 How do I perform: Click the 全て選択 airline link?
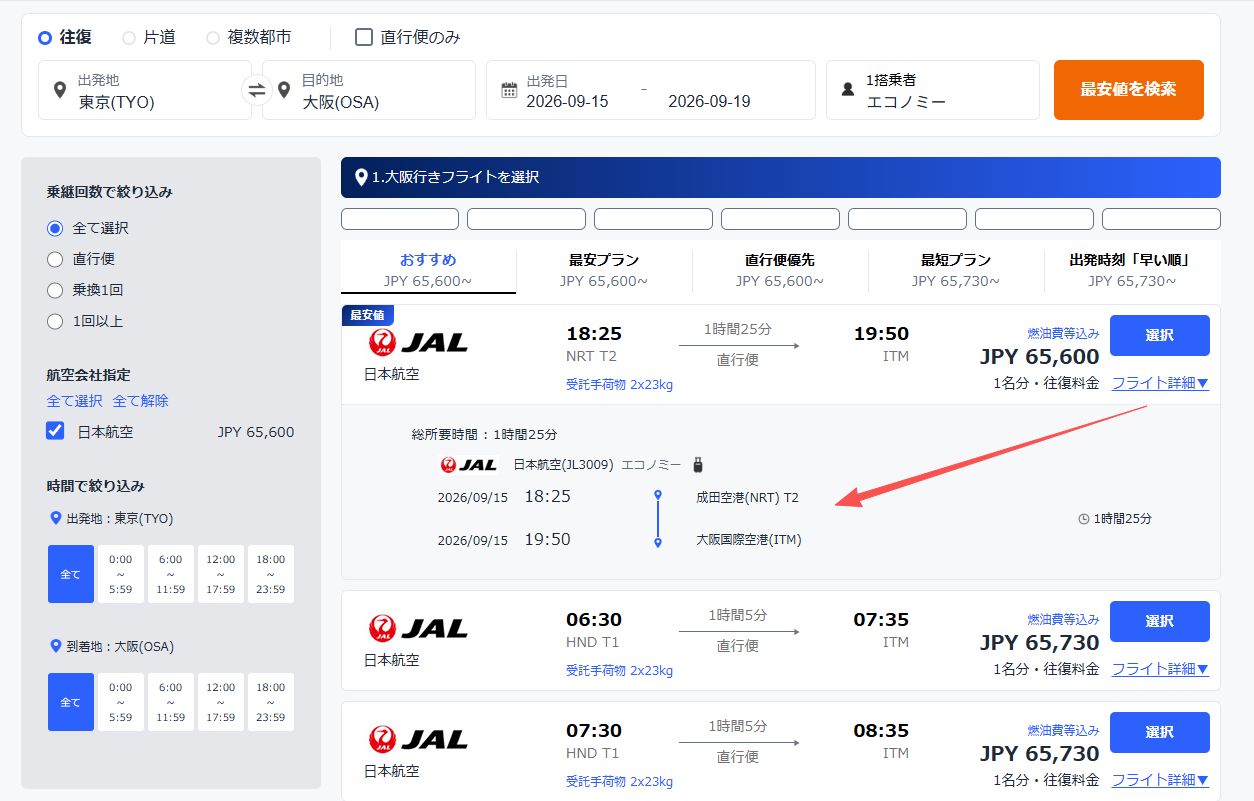(x=74, y=400)
